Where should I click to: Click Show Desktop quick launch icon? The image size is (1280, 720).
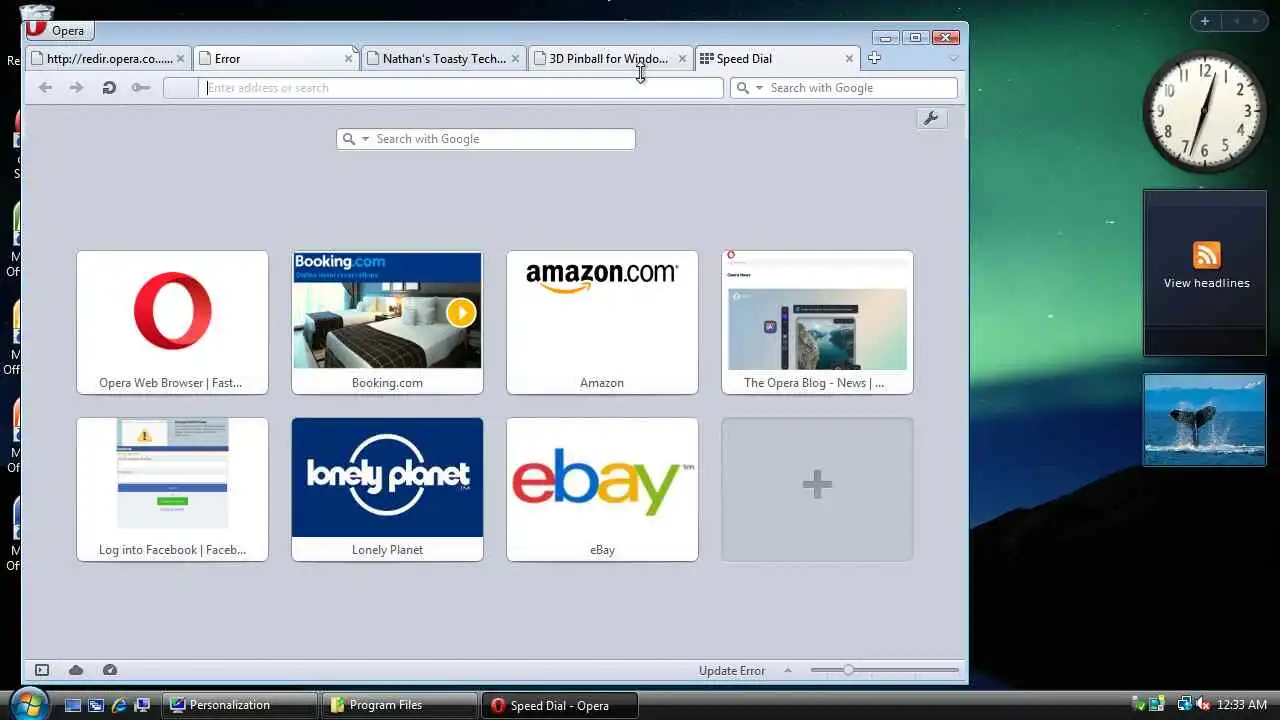click(73, 705)
